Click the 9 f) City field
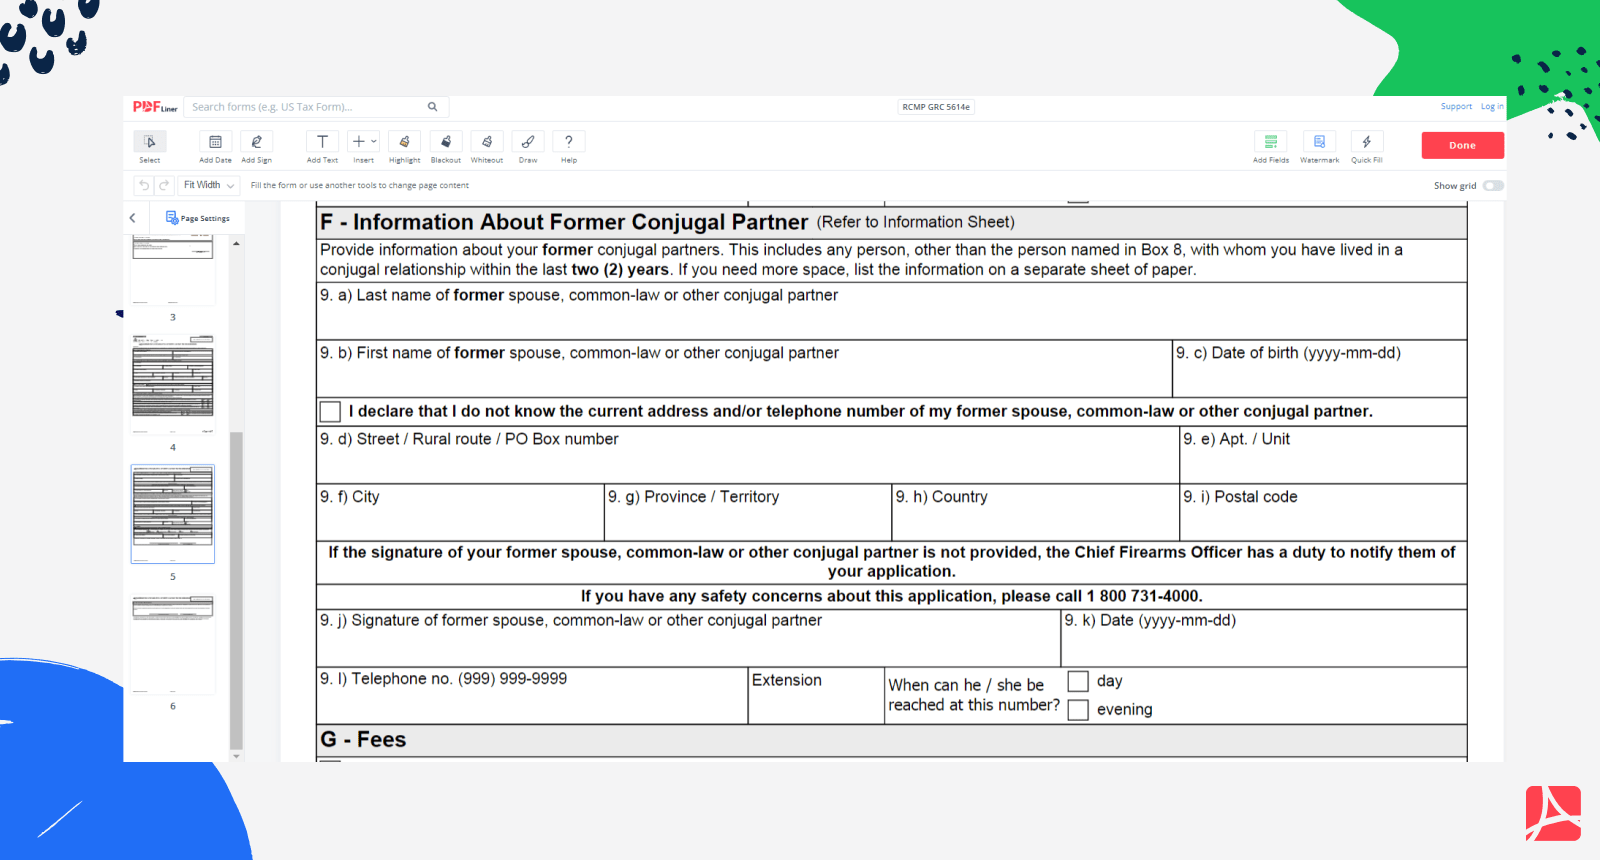 pyautogui.click(x=460, y=513)
